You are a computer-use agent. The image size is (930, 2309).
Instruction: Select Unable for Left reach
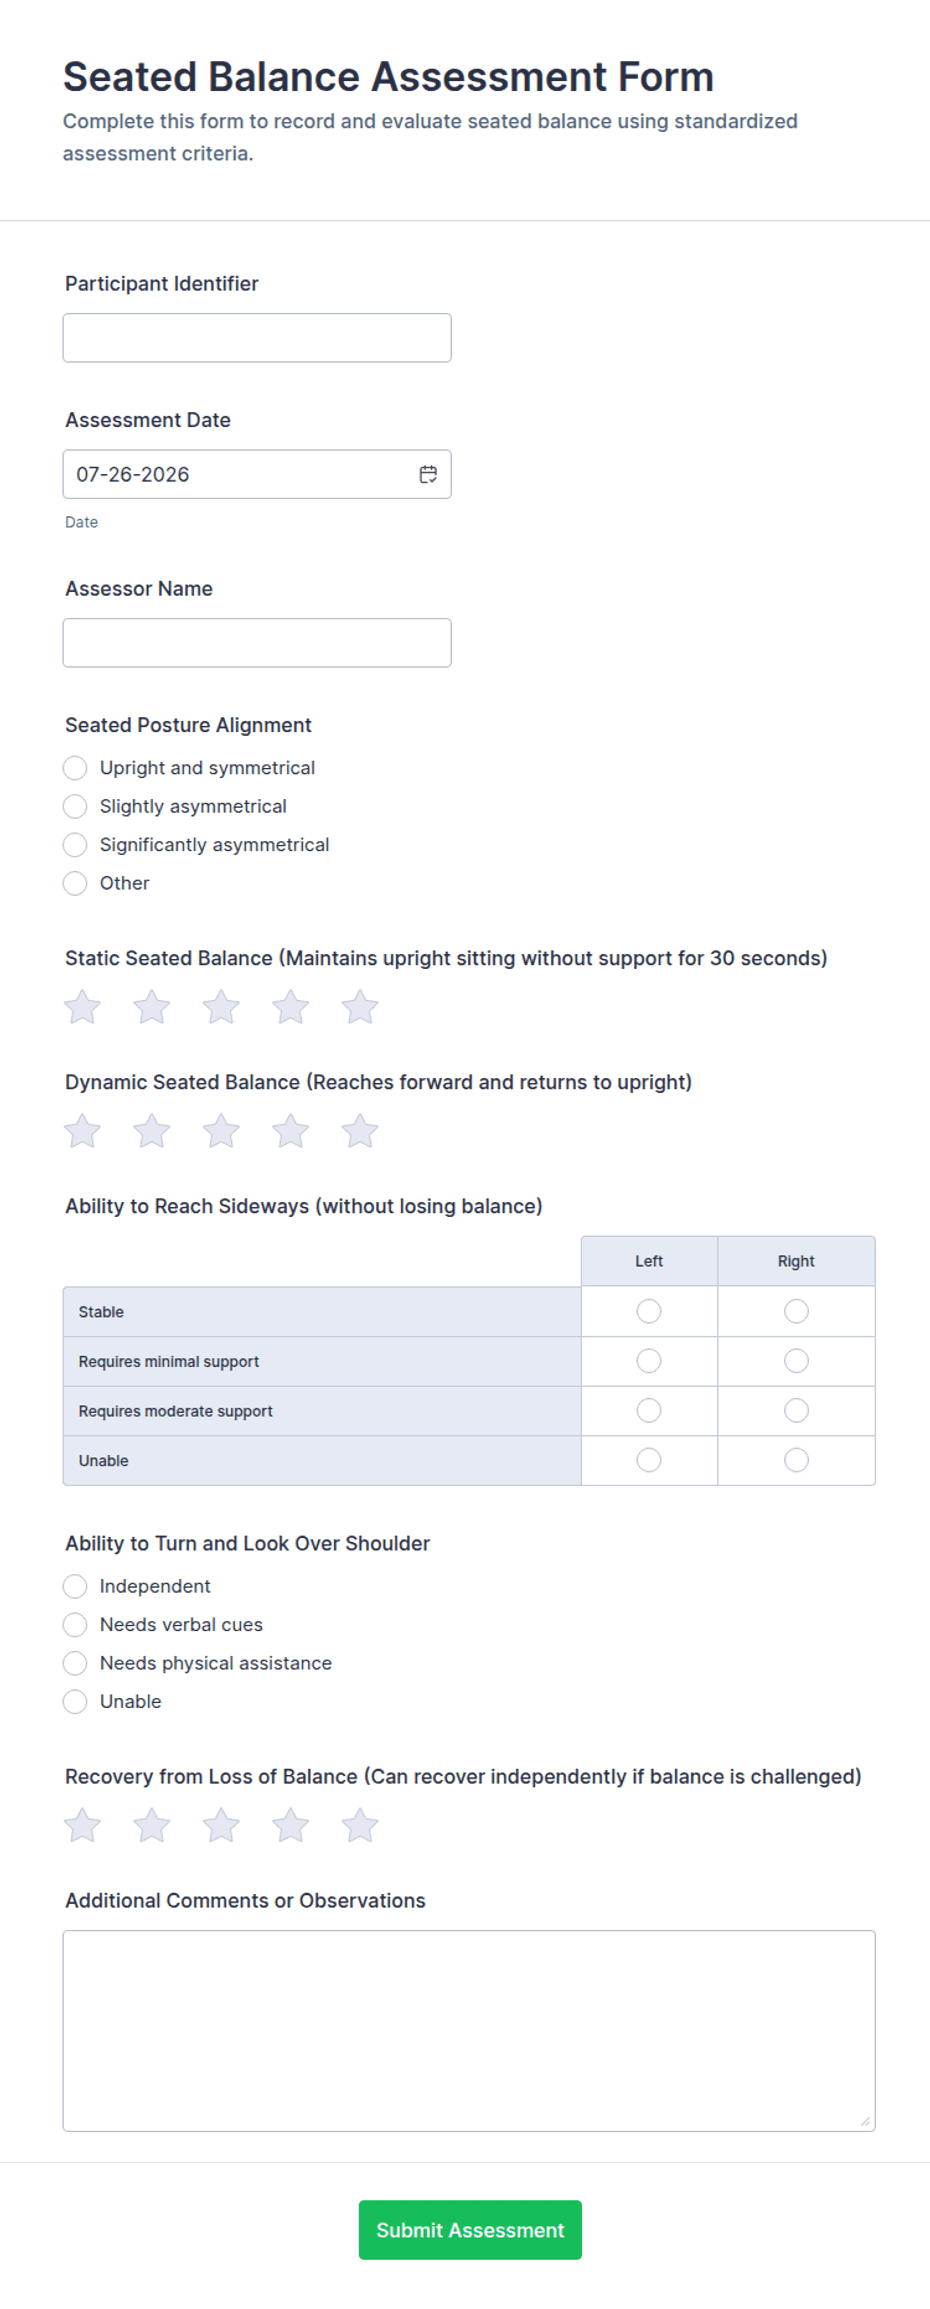click(649, 1460)
